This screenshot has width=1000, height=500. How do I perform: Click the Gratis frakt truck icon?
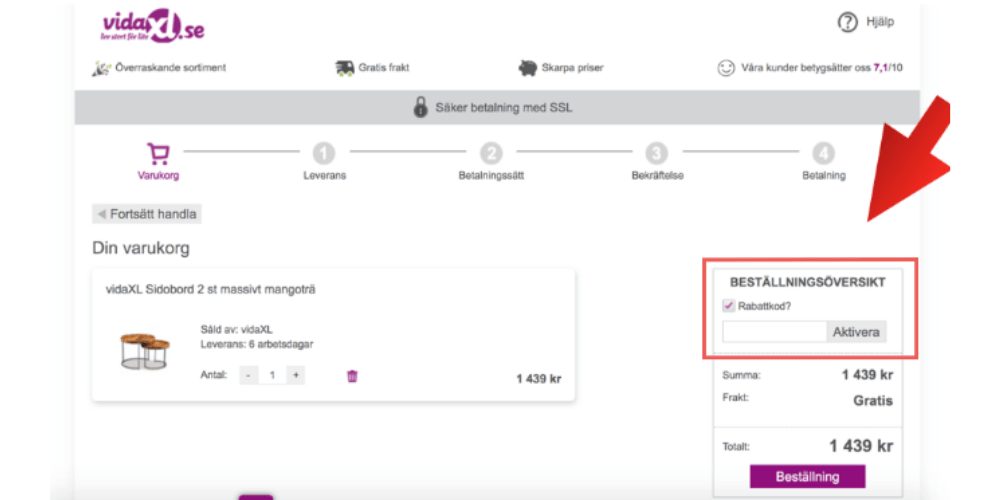(x=344, y=68)
